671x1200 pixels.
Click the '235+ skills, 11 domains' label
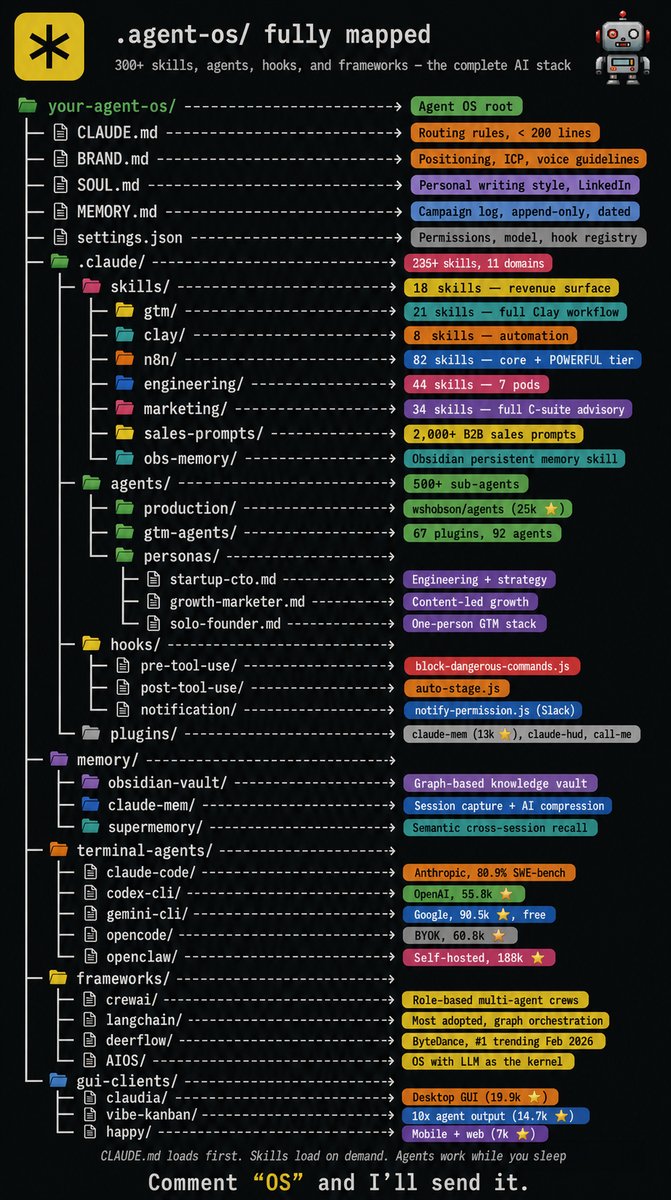pos(478,263)
